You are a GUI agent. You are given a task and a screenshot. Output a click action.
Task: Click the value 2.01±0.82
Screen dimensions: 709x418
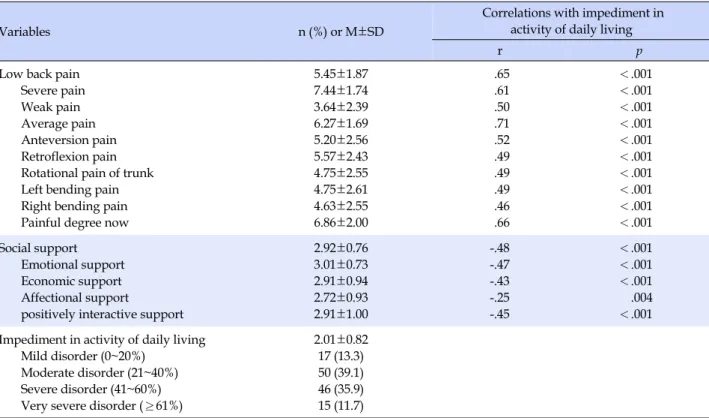[341, 340]
